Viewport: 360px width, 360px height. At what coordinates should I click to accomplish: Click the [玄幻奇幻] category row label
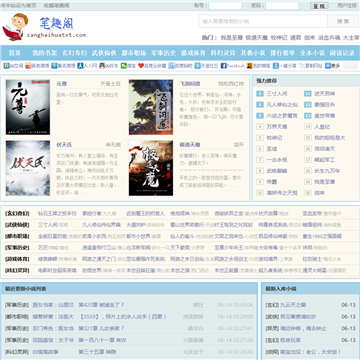pos(17,213)
